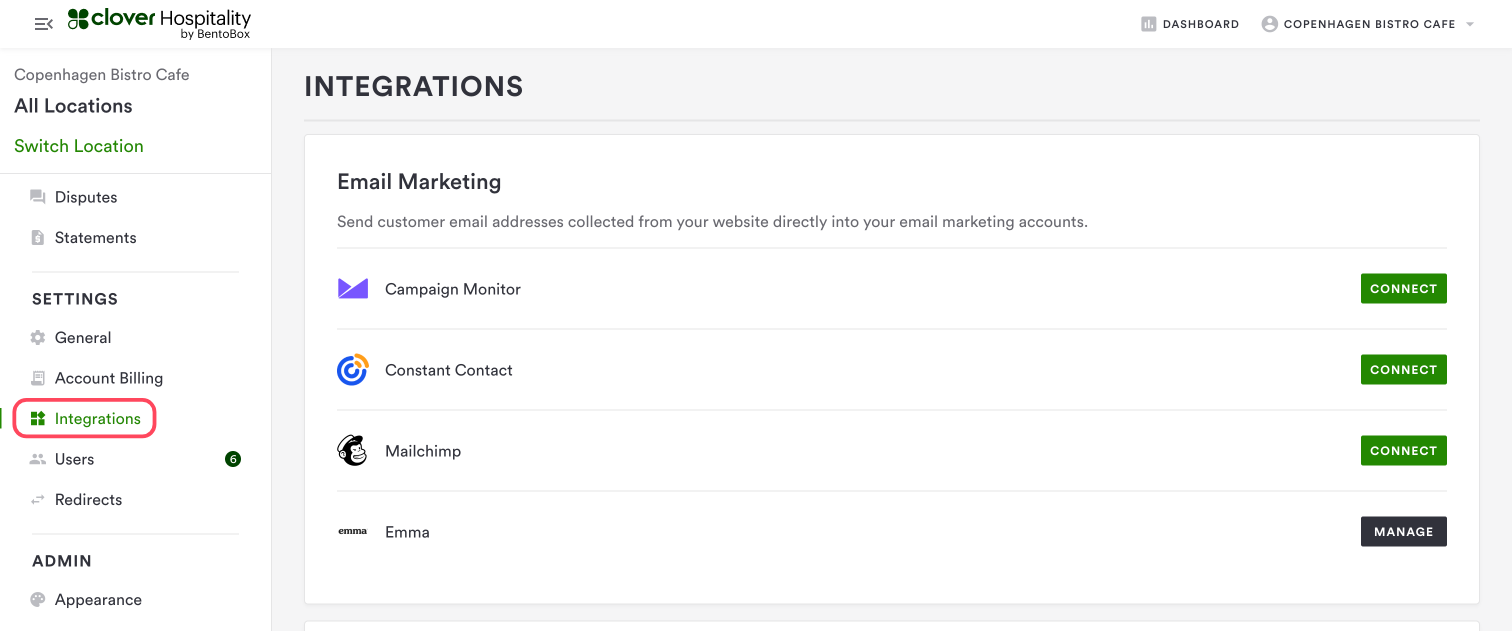
Task: Click the Switch Location link
Action: pos(79,146)
